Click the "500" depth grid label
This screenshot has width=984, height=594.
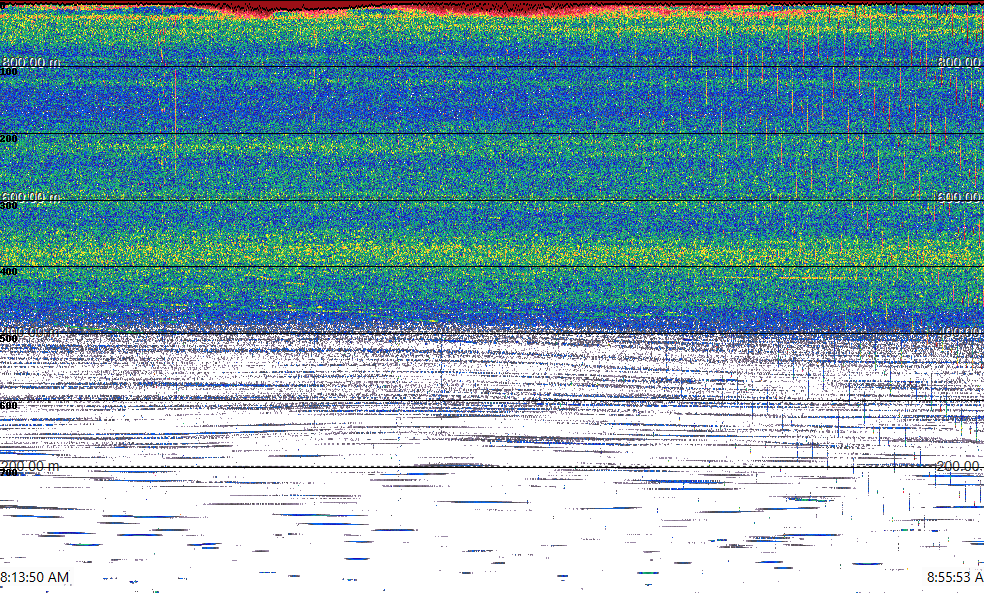9,339
